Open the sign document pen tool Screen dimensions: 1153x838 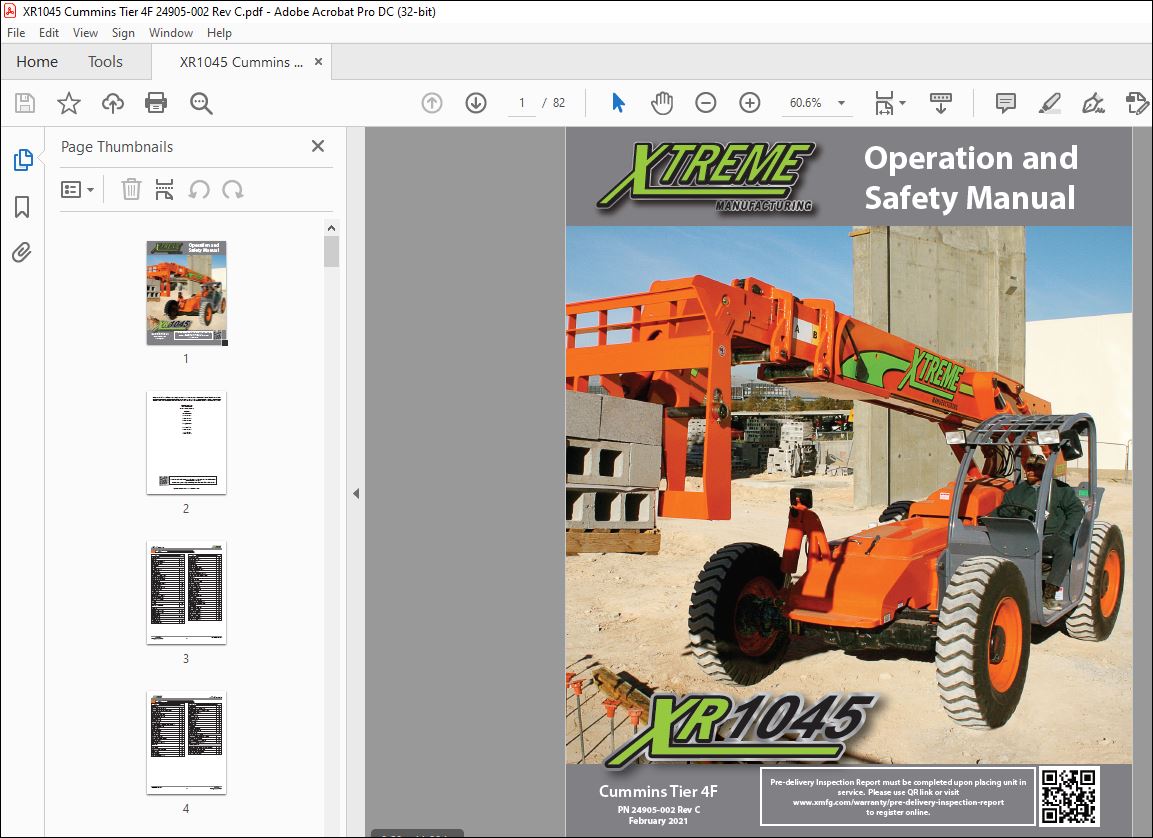1093,103
